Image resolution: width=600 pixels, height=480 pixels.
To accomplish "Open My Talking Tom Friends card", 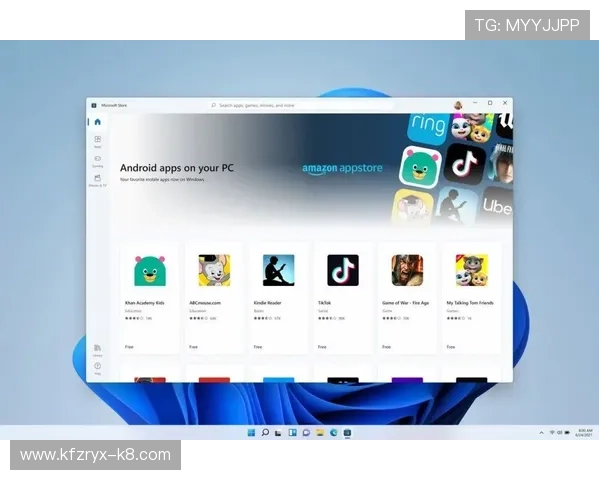I will tap(471, 297).
